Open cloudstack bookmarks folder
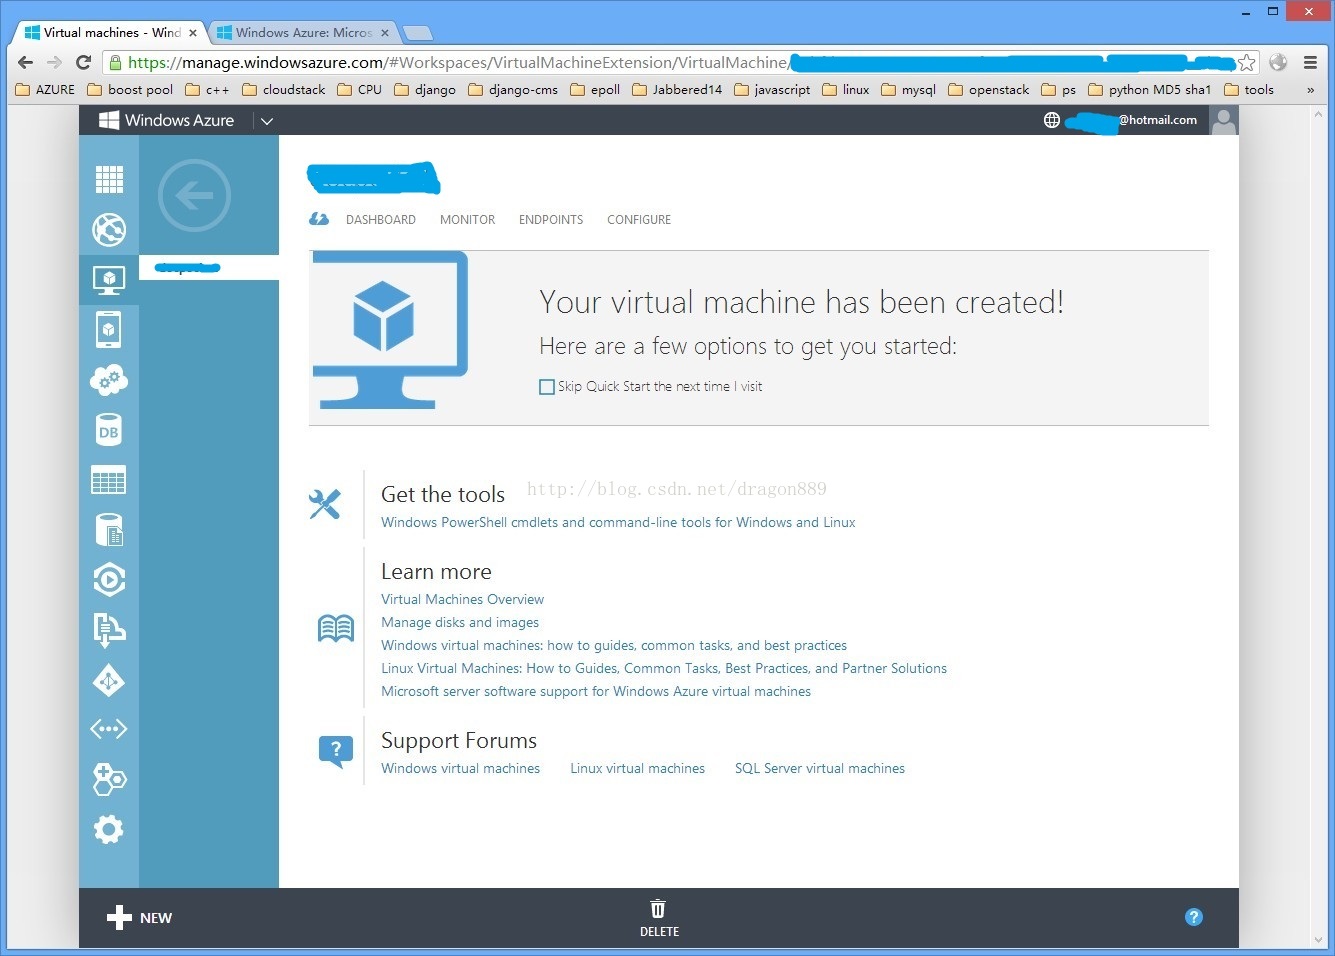 pos(284,90)
